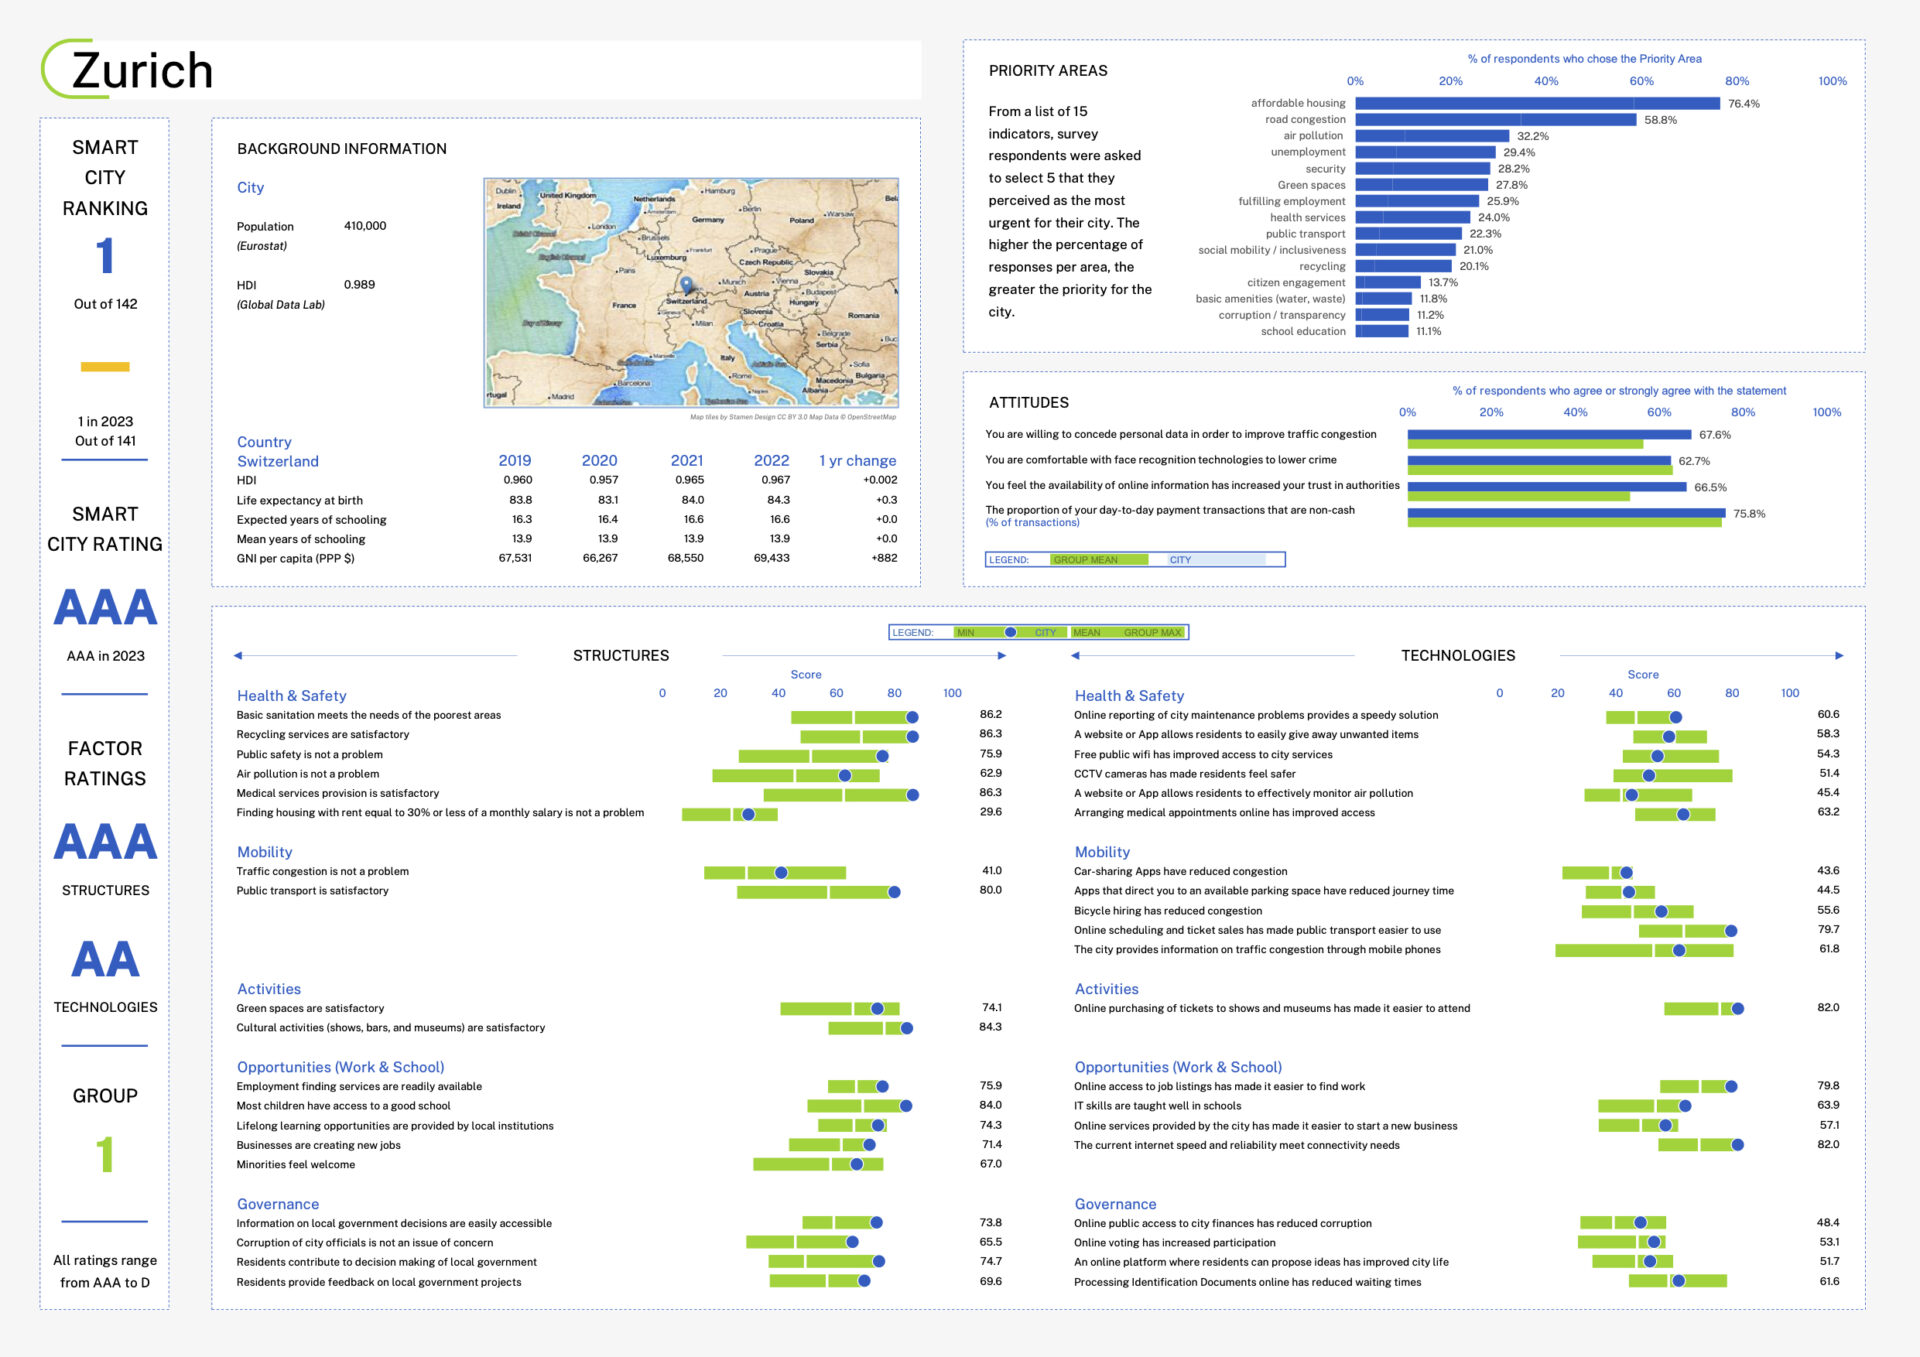Click the 'Corruption of city officials' row
1920x1357 pixels.
[x=619, y=1243]
